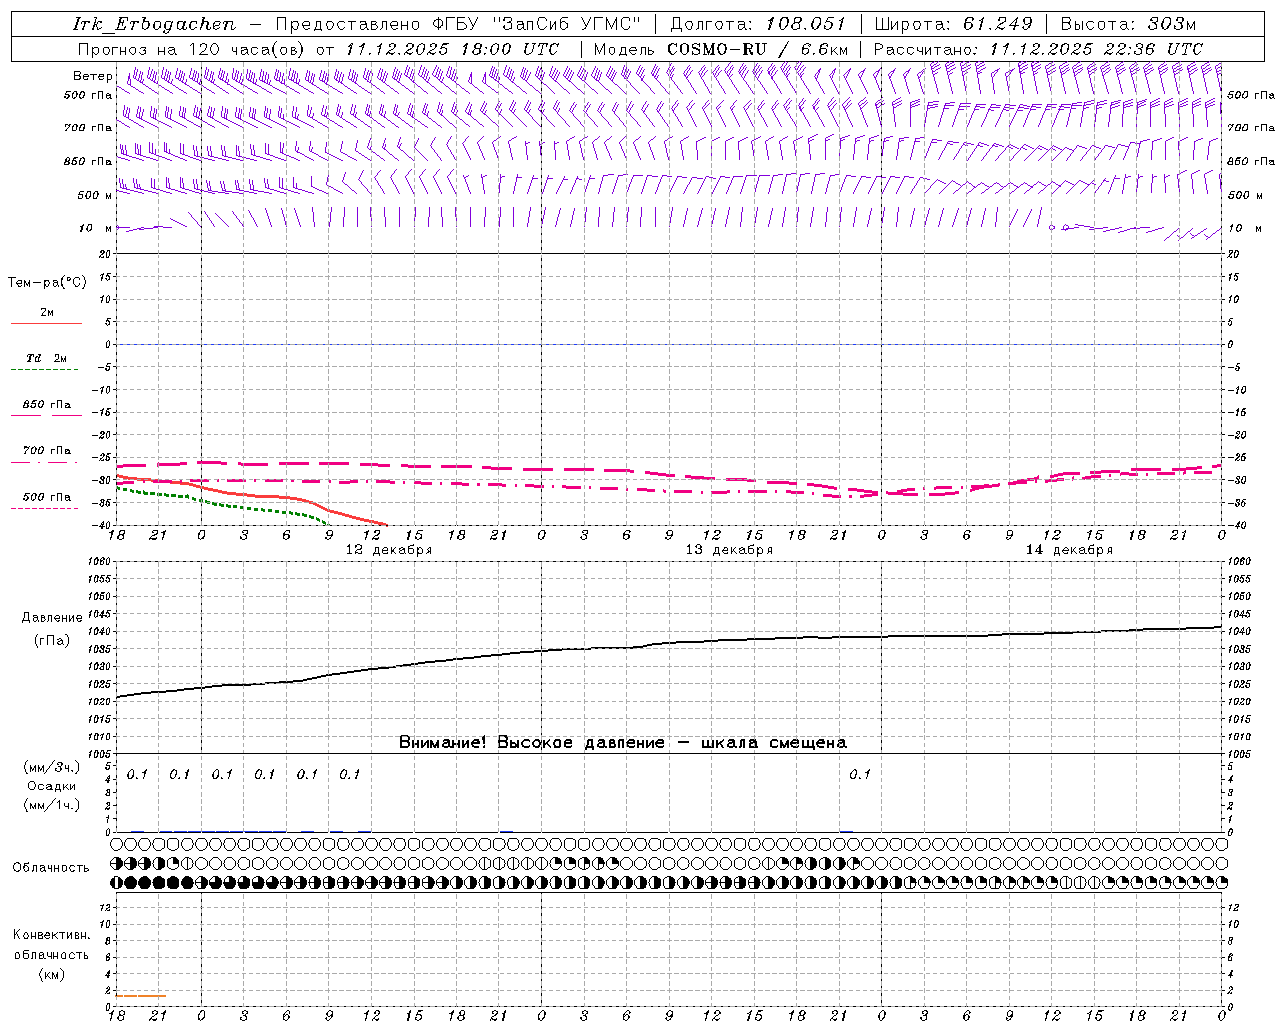Click the orange convective cloud line segment
Screen dimensions: 1280x1024
tap(140, 995)
